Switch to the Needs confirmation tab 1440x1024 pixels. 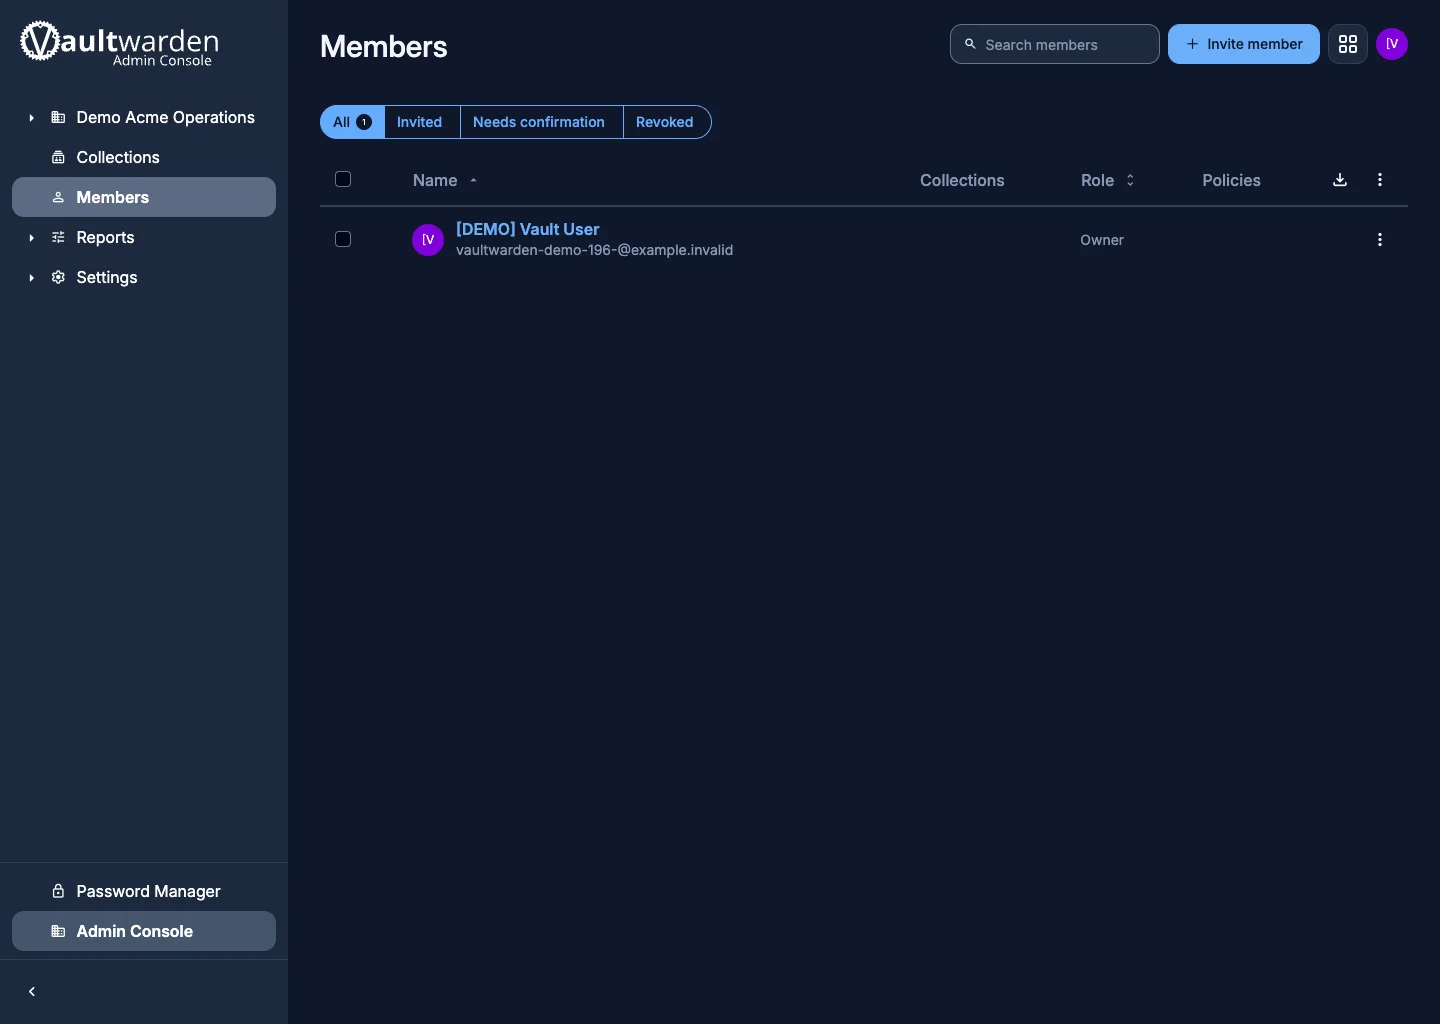(x=541, y=122)
